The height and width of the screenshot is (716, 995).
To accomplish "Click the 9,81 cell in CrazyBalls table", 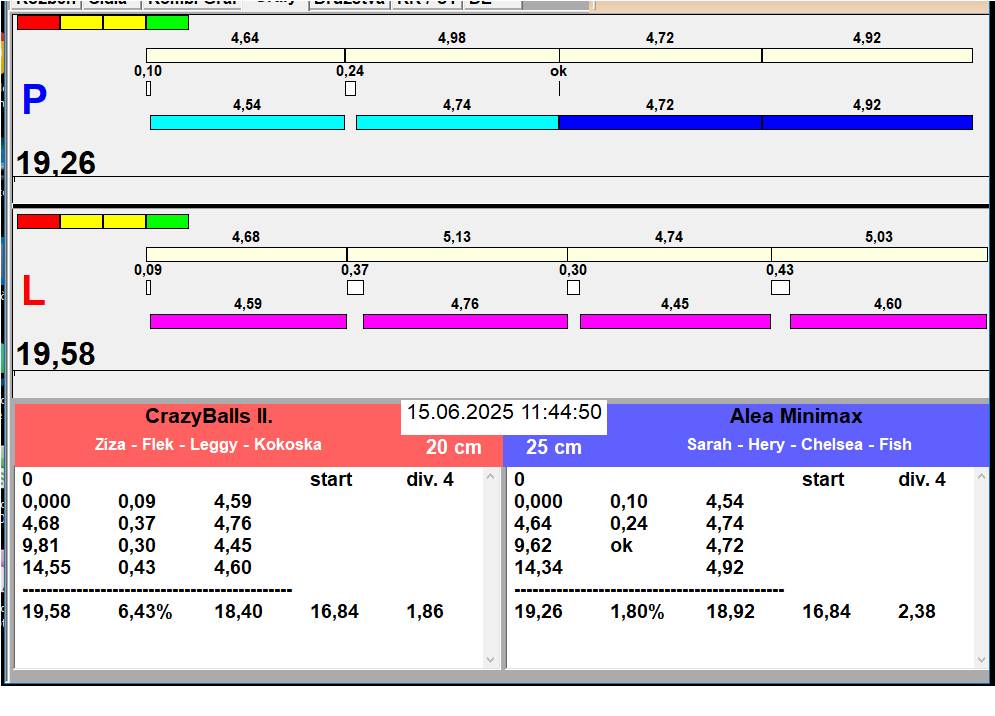I will click(41, 545).
